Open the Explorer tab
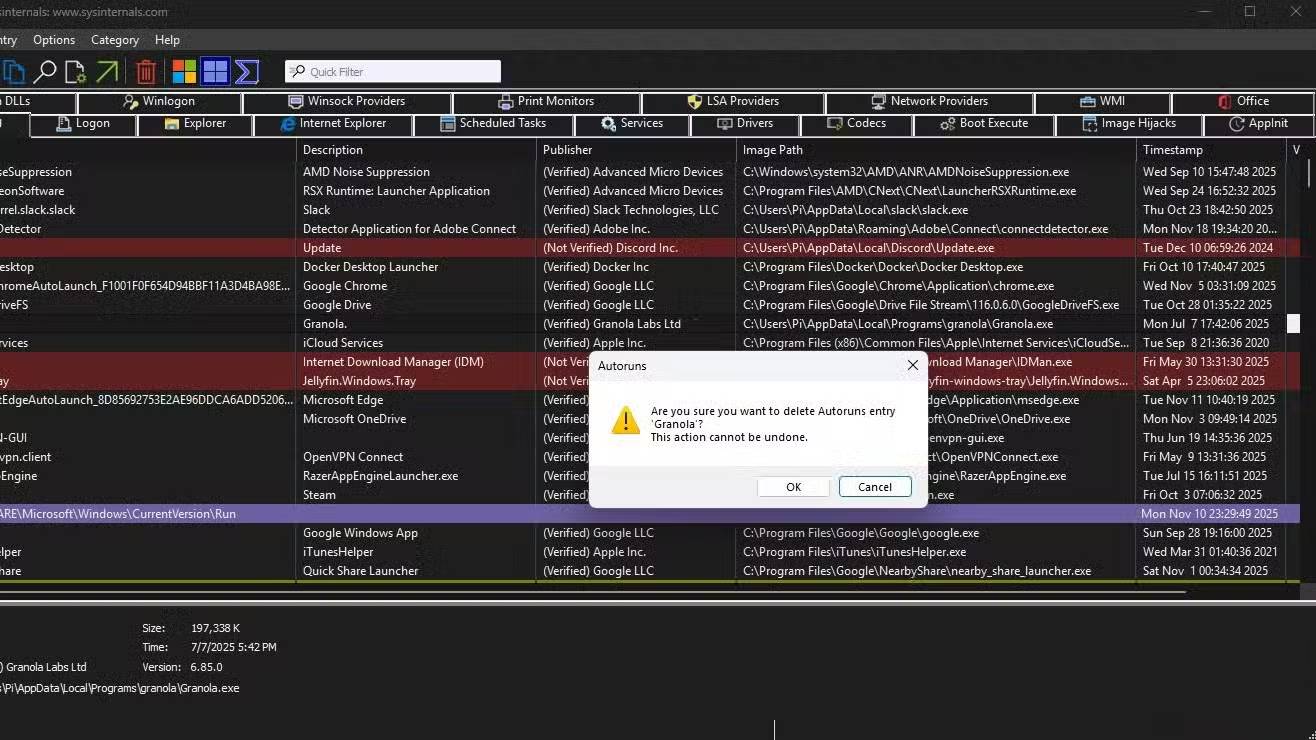Viewport: 1316px width, 740px height. point(195,123)
